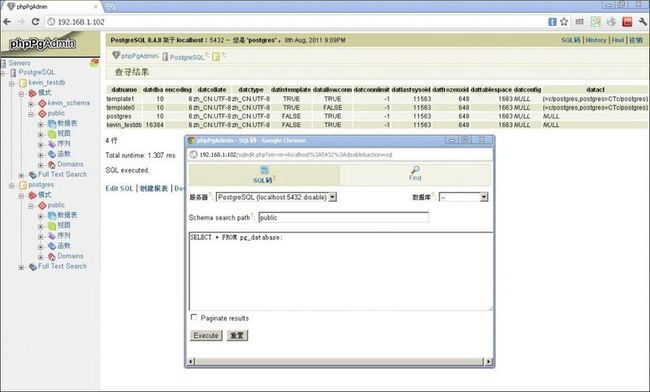This screenshot has height=392, width=650.
Task: Click the red extension icon in browser toolbar
Action: (x=627, y=22)
